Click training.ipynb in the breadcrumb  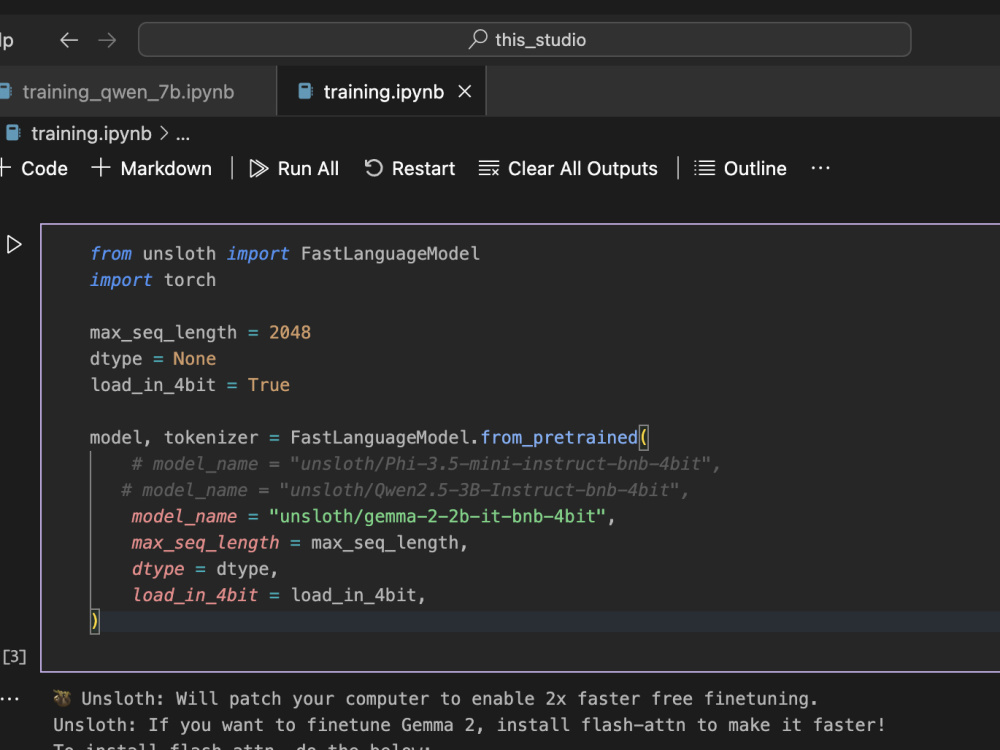(91, 133)
